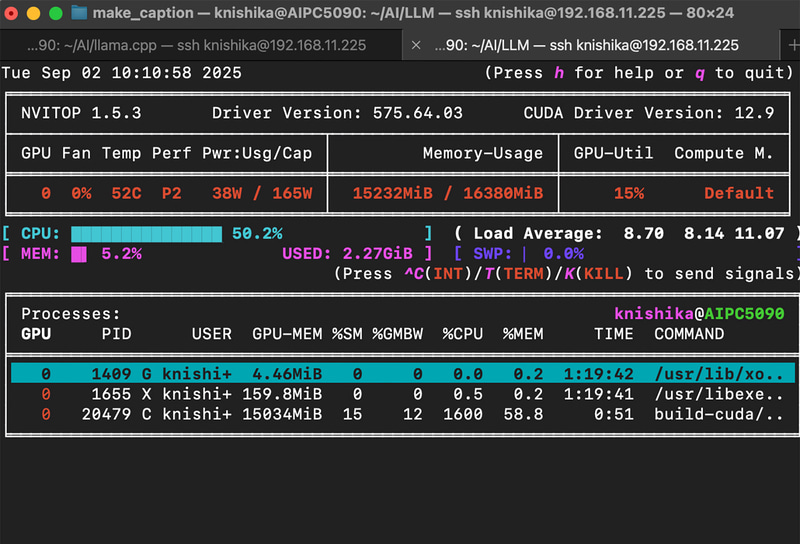
Task: Click the yellow minimize window button
Action: tap(33, 13)
